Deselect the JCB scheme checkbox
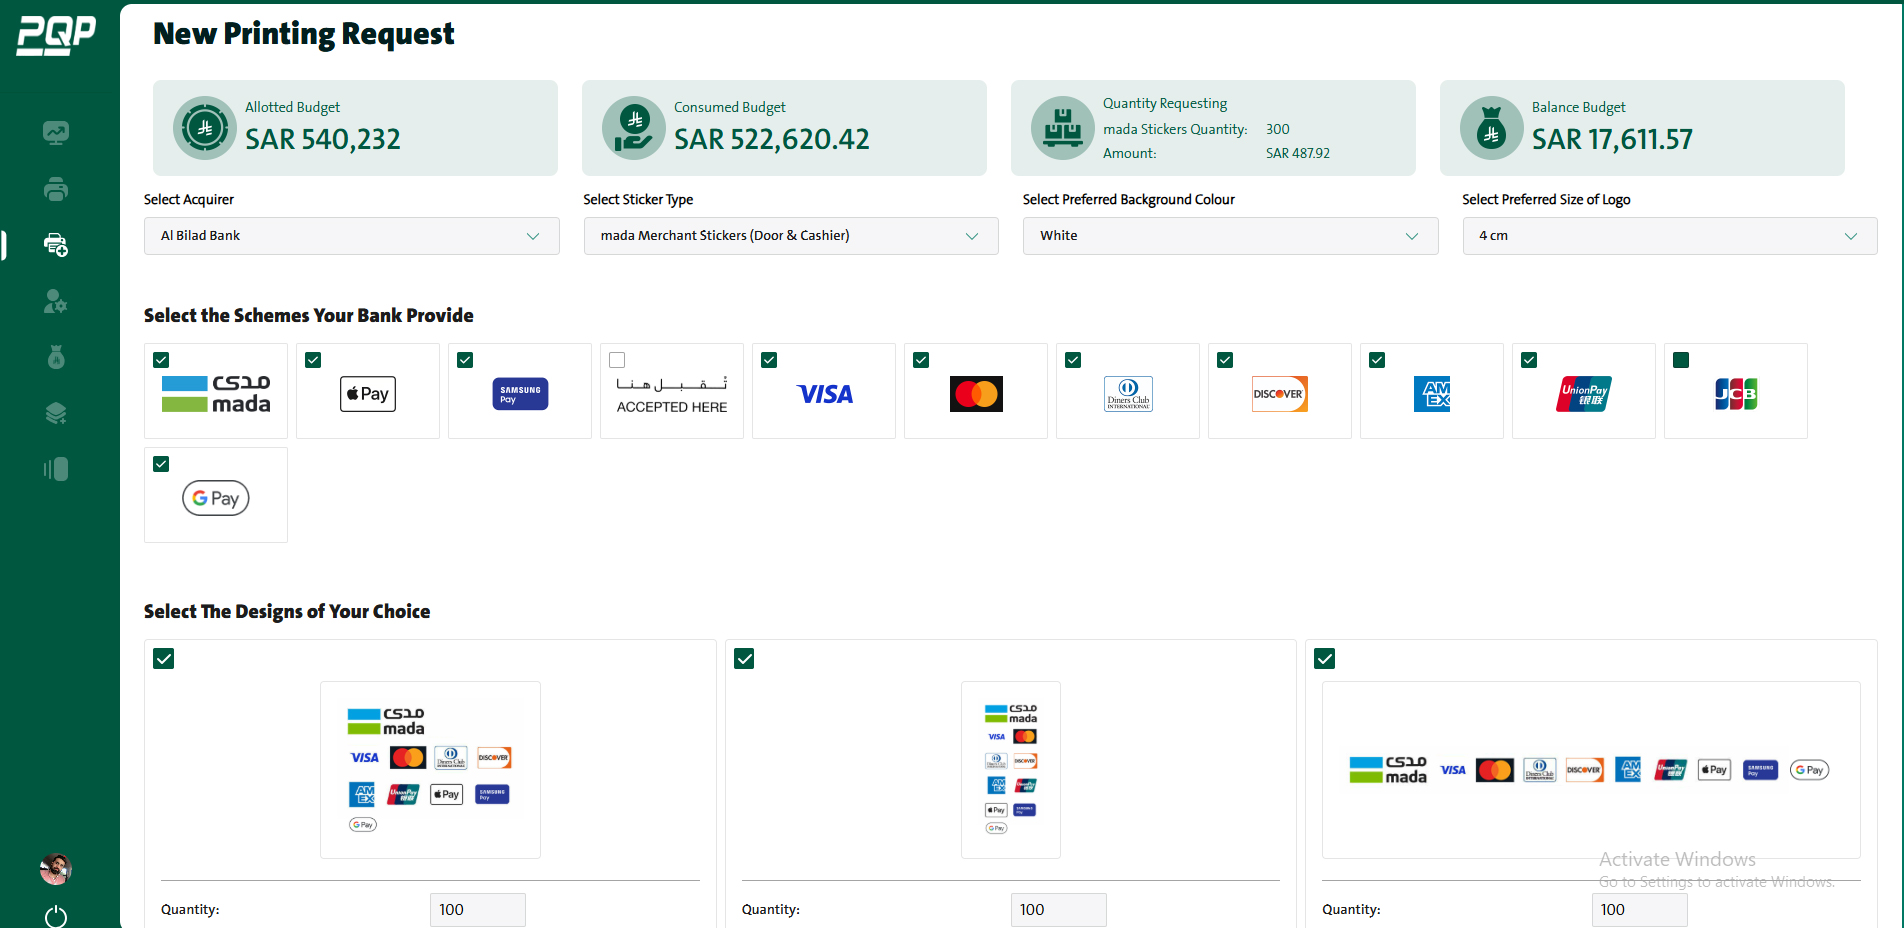This screenshot has width=1904, height=928. [x=1681, y=359]
